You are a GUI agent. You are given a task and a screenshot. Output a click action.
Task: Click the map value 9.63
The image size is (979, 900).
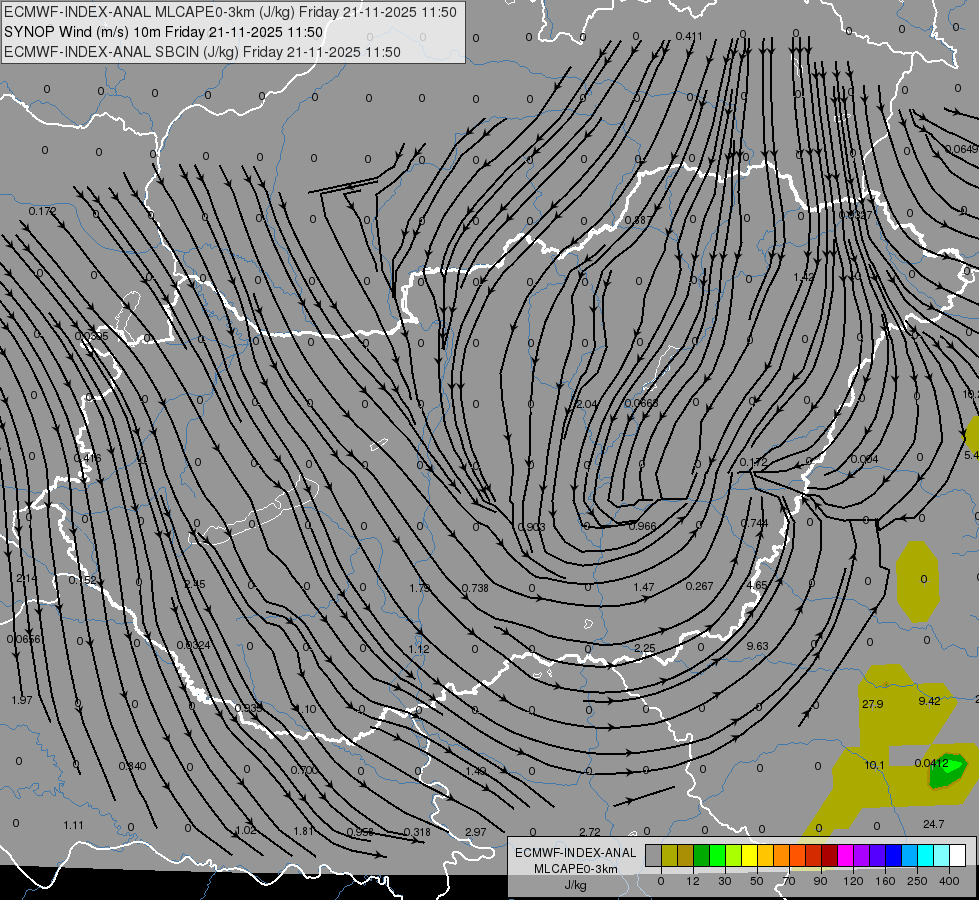(757, 646)
